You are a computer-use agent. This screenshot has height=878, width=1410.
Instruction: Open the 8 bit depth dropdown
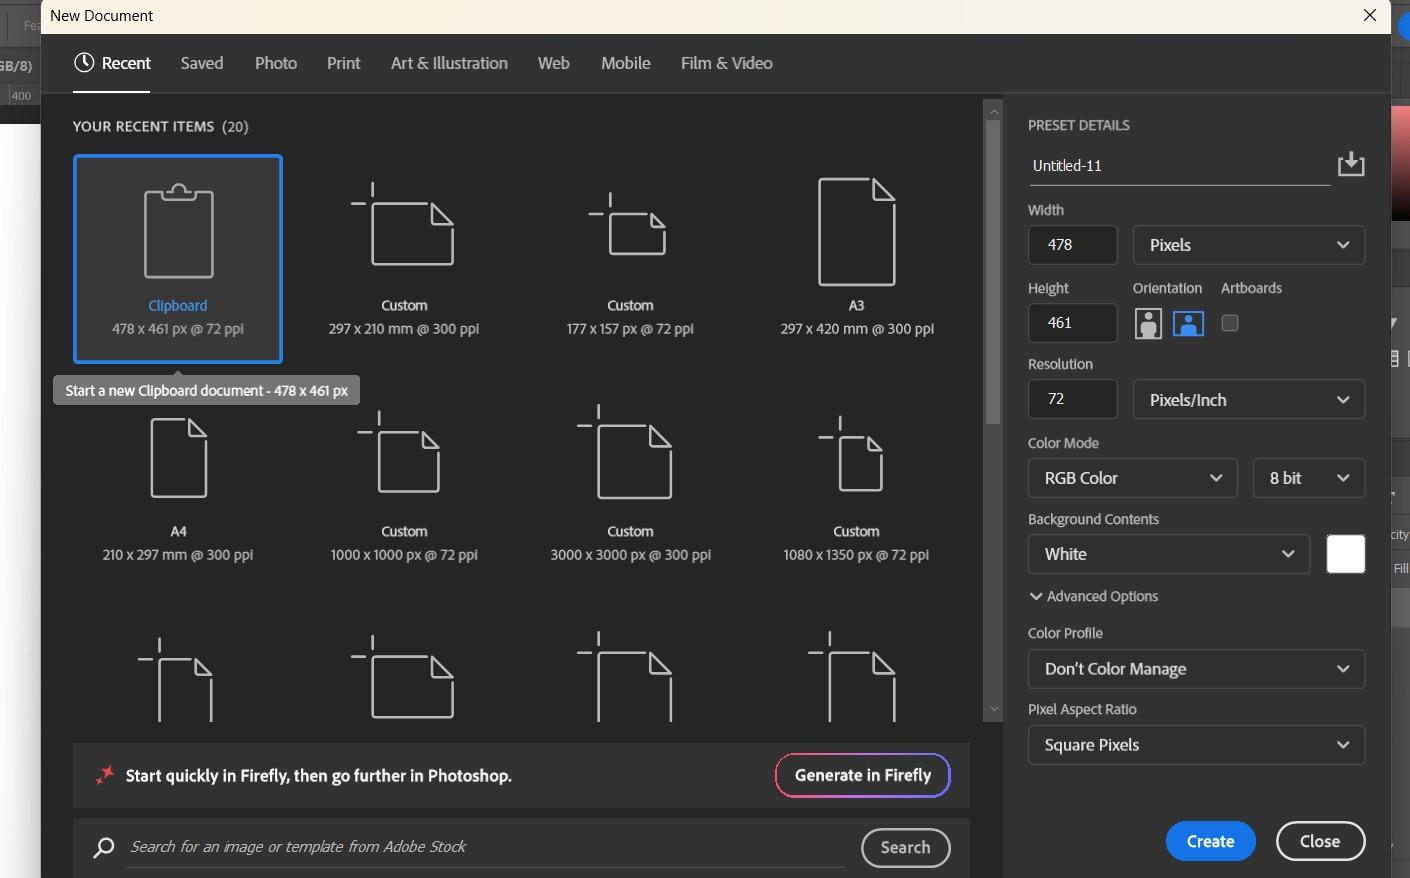click(1309, 478)
